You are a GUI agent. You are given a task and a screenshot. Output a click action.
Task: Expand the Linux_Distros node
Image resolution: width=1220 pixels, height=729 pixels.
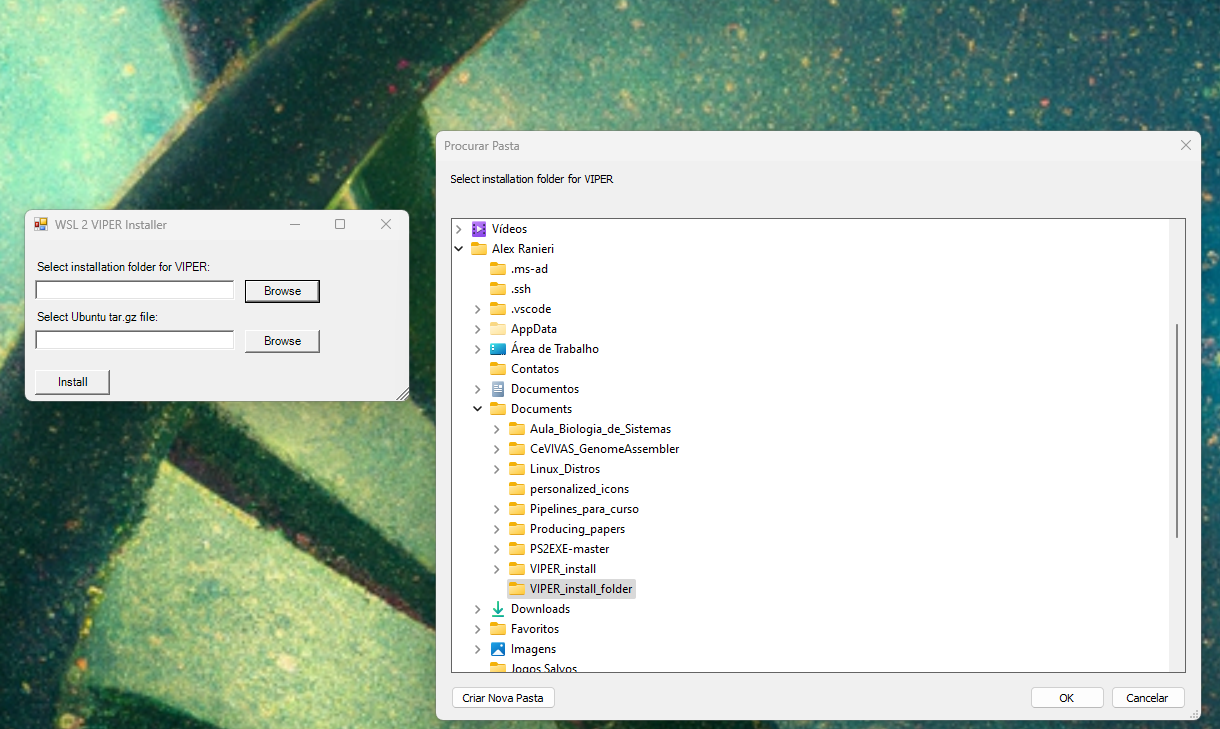click(497, 469)
